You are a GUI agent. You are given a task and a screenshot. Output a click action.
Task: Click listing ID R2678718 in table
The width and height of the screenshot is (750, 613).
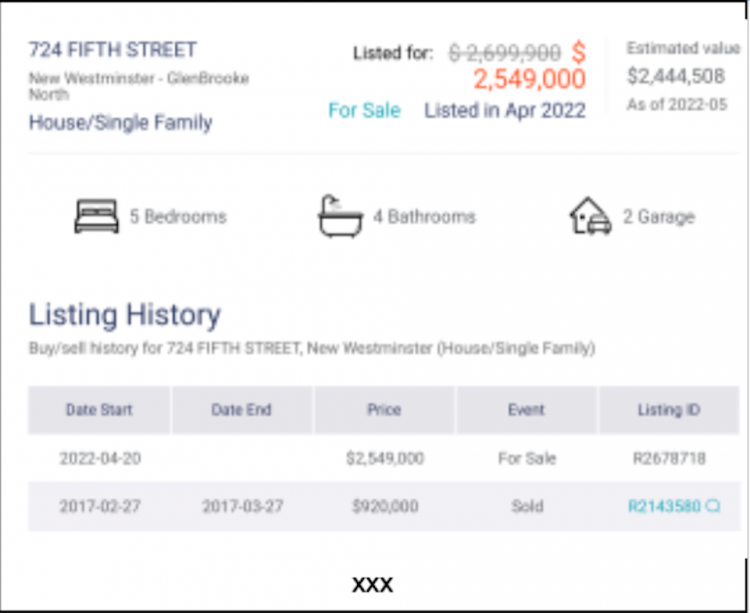[x=669, y=459]
